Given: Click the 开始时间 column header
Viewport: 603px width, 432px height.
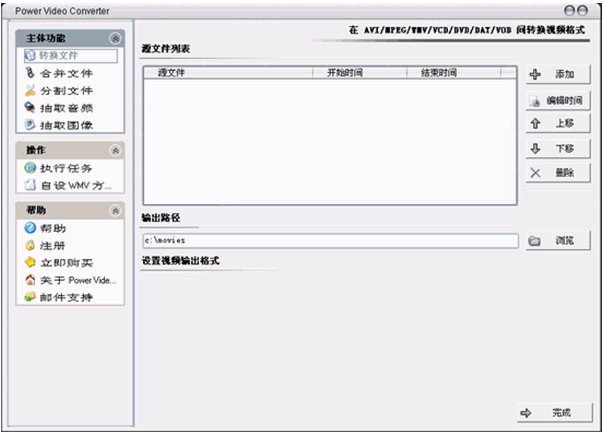Looking at the screenshot, I should (344, 73).
